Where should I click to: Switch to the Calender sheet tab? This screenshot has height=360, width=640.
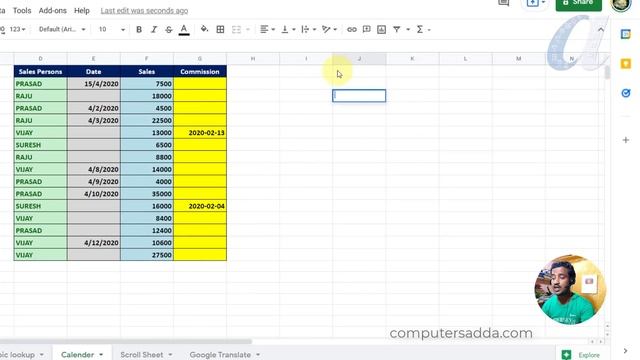click(x=77, y=354)
